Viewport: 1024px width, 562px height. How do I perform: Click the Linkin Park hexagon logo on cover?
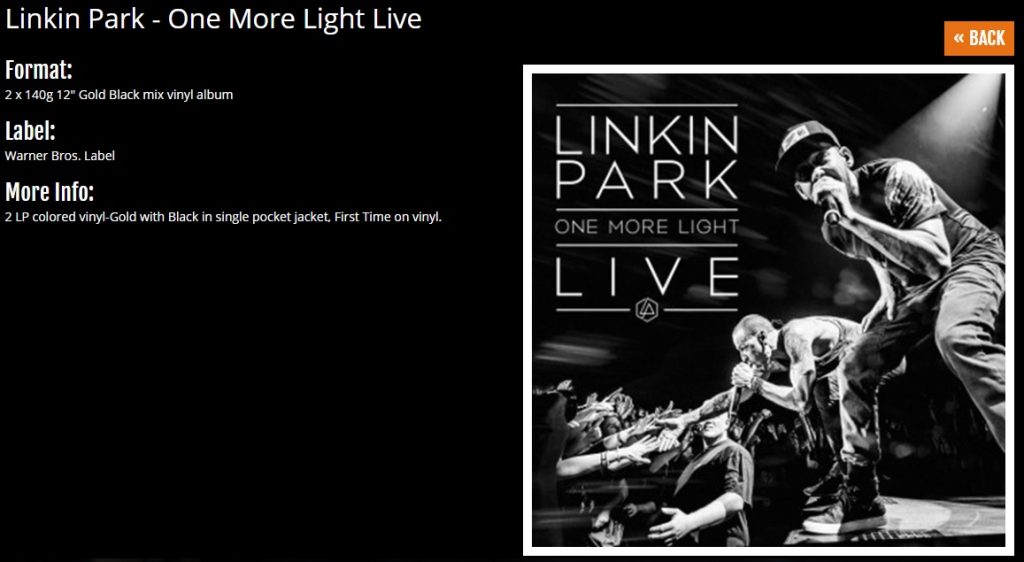[647, 309]
